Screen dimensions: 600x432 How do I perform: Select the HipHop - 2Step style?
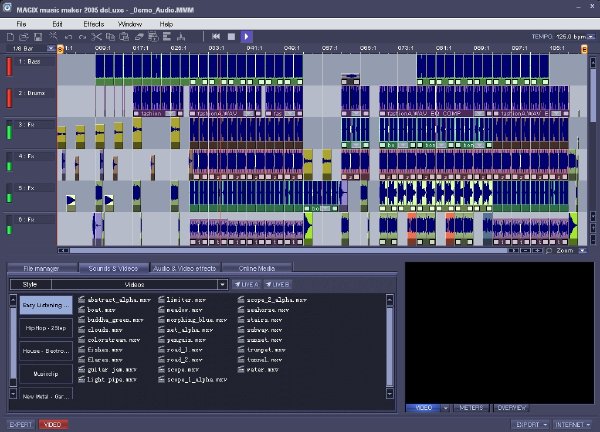[46, 328]
